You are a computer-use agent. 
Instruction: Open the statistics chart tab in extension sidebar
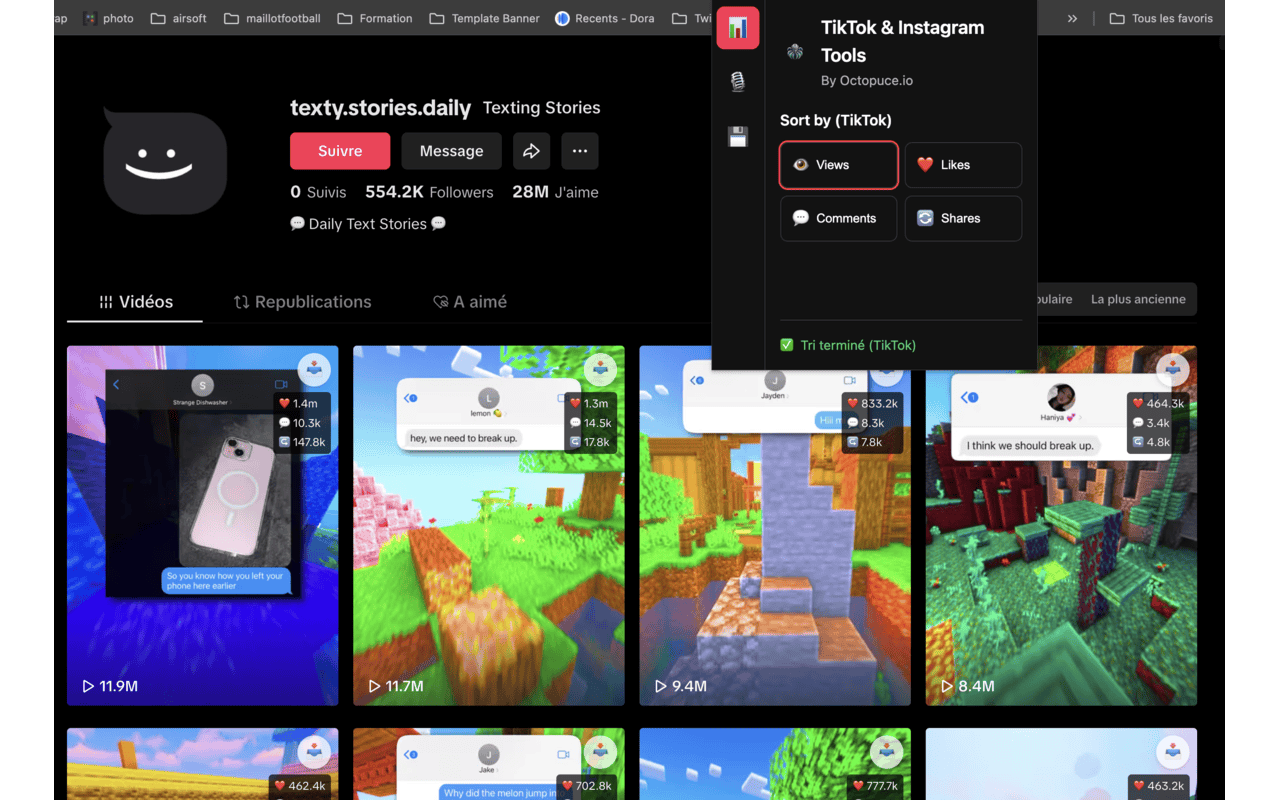[x=738, y=28]
